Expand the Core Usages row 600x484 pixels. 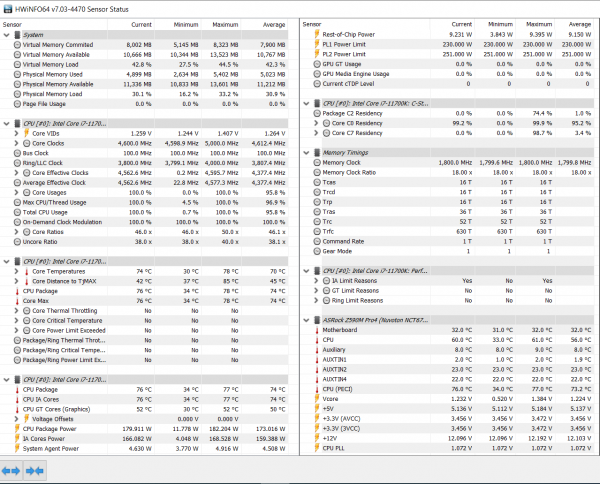[16, 192]
